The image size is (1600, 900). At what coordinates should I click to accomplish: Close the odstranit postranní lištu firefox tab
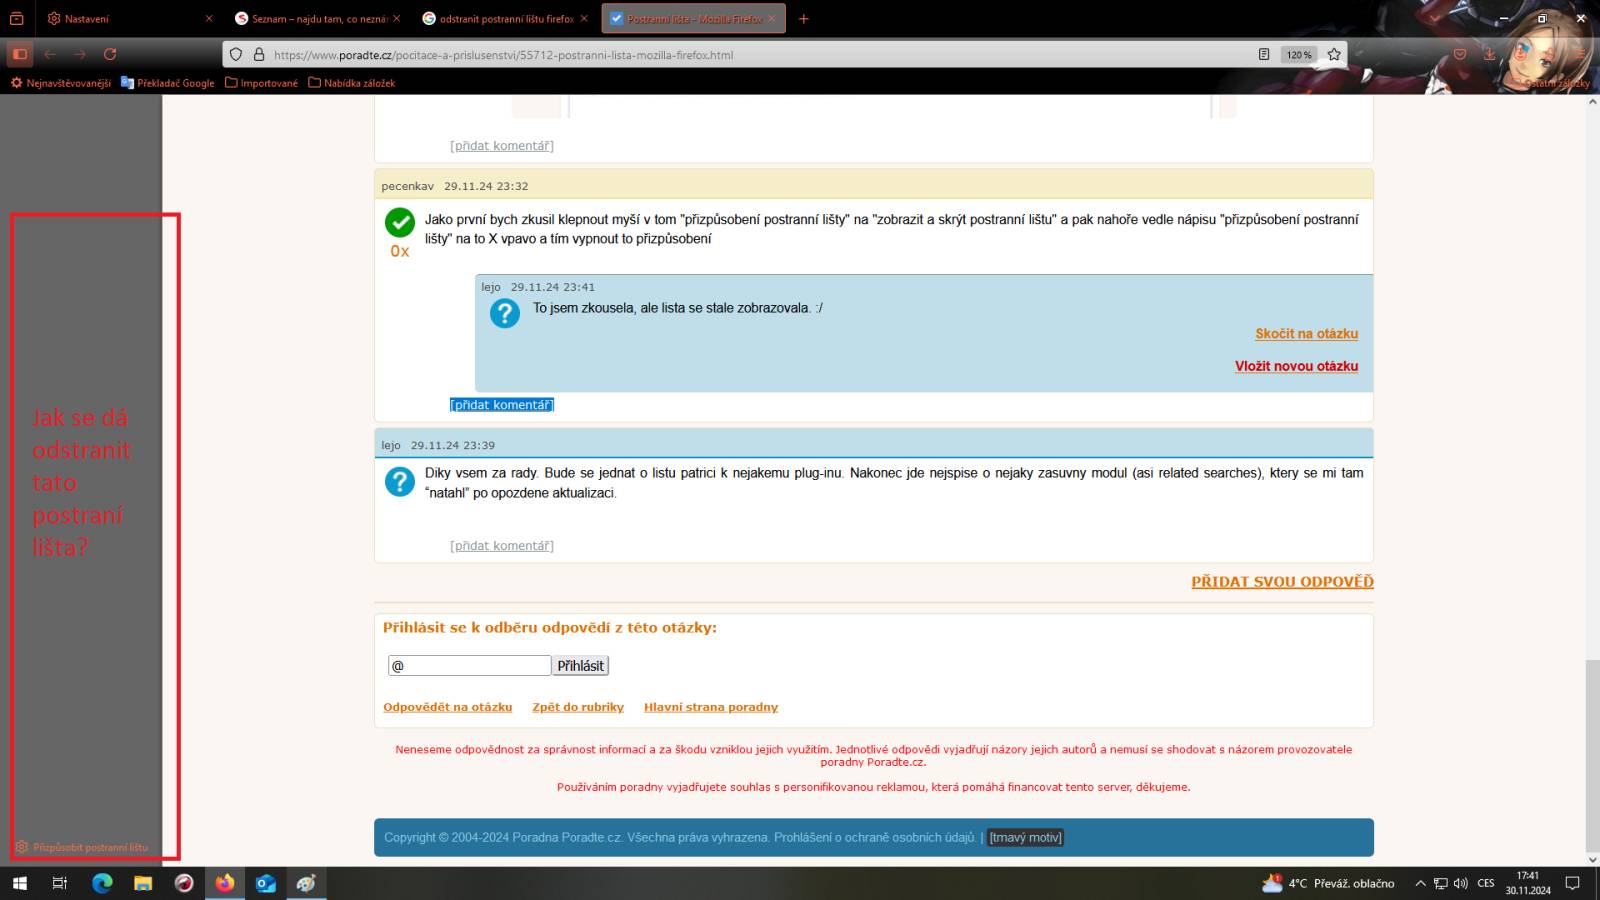[x=584, y=18]
